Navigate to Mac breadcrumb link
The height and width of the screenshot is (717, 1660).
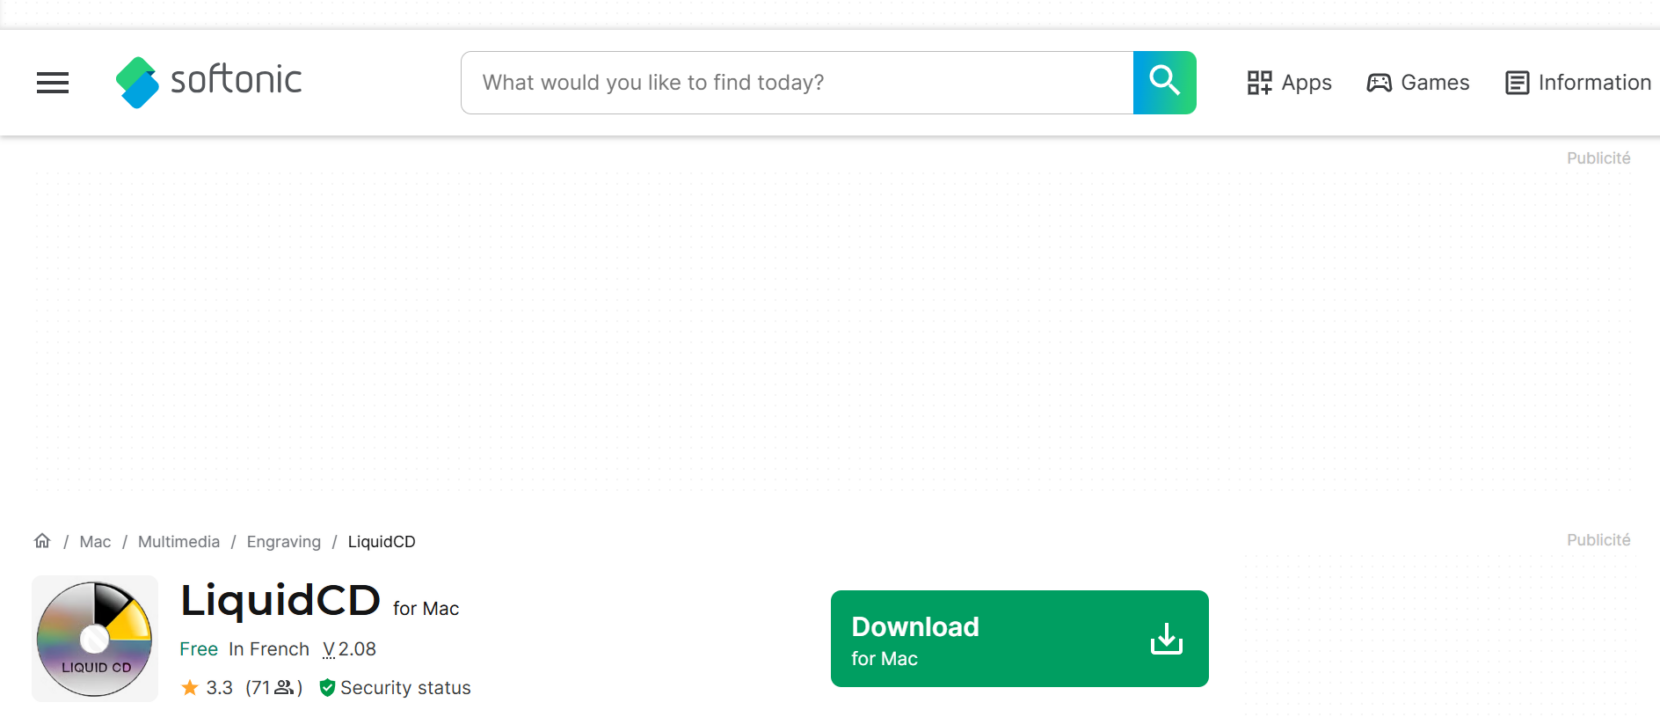pos(95,541)
